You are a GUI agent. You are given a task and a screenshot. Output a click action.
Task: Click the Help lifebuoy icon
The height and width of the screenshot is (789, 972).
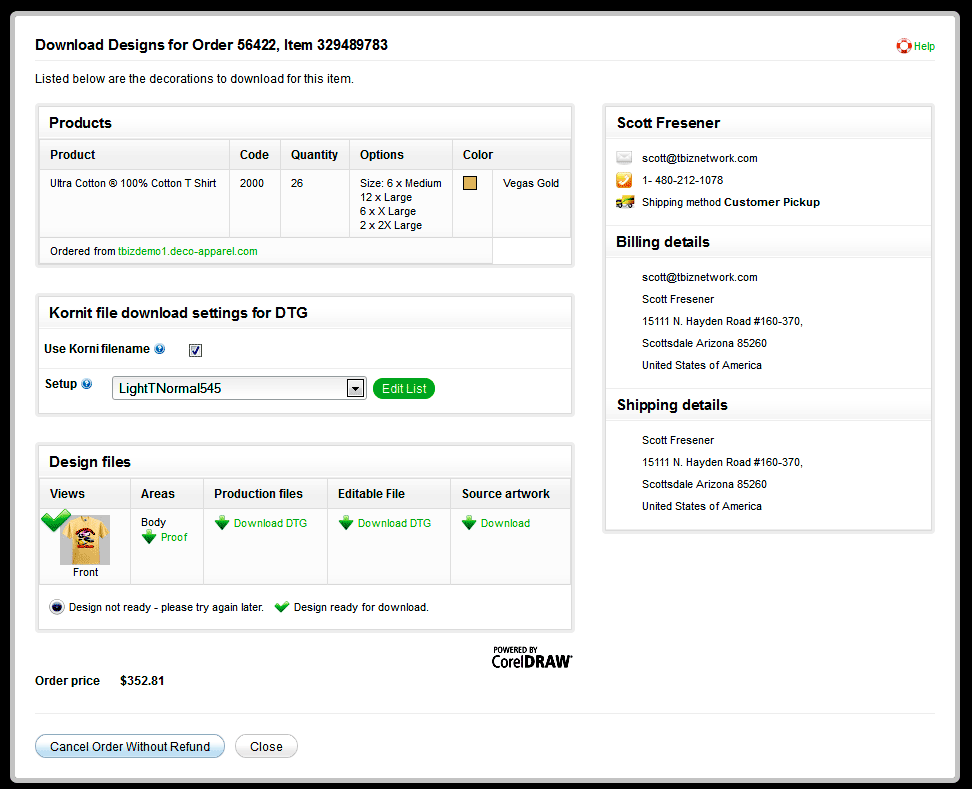tap(903, 46)
